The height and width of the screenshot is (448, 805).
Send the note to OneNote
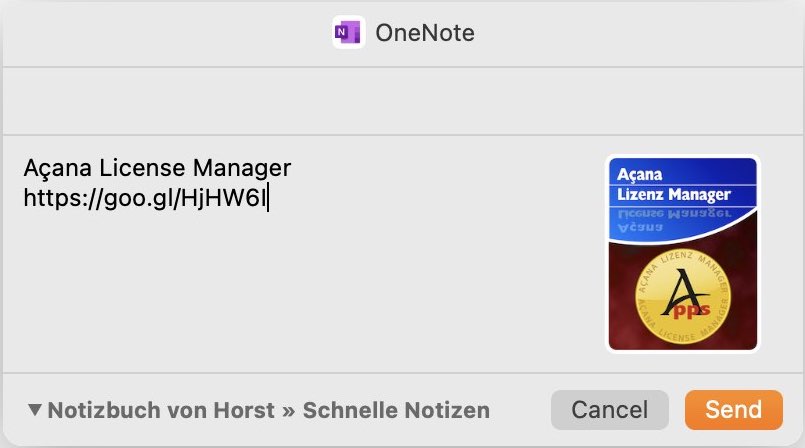[x=734, y=410]
